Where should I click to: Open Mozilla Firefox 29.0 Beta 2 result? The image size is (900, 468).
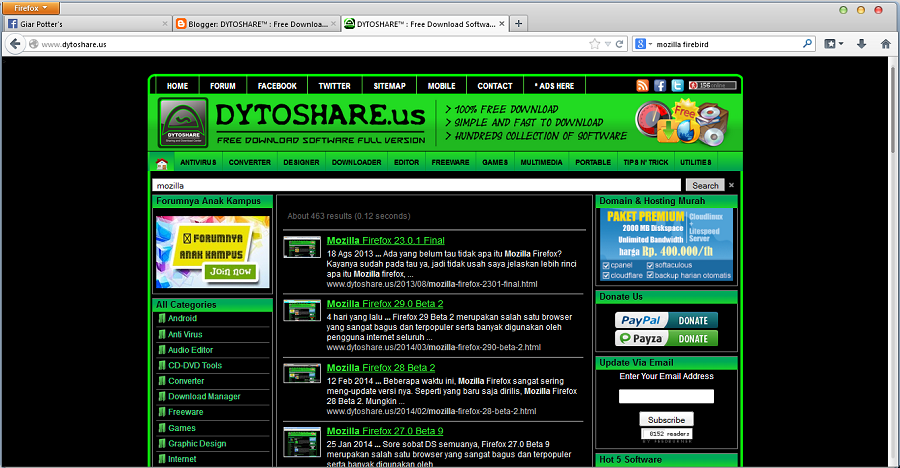click(385, 304)
